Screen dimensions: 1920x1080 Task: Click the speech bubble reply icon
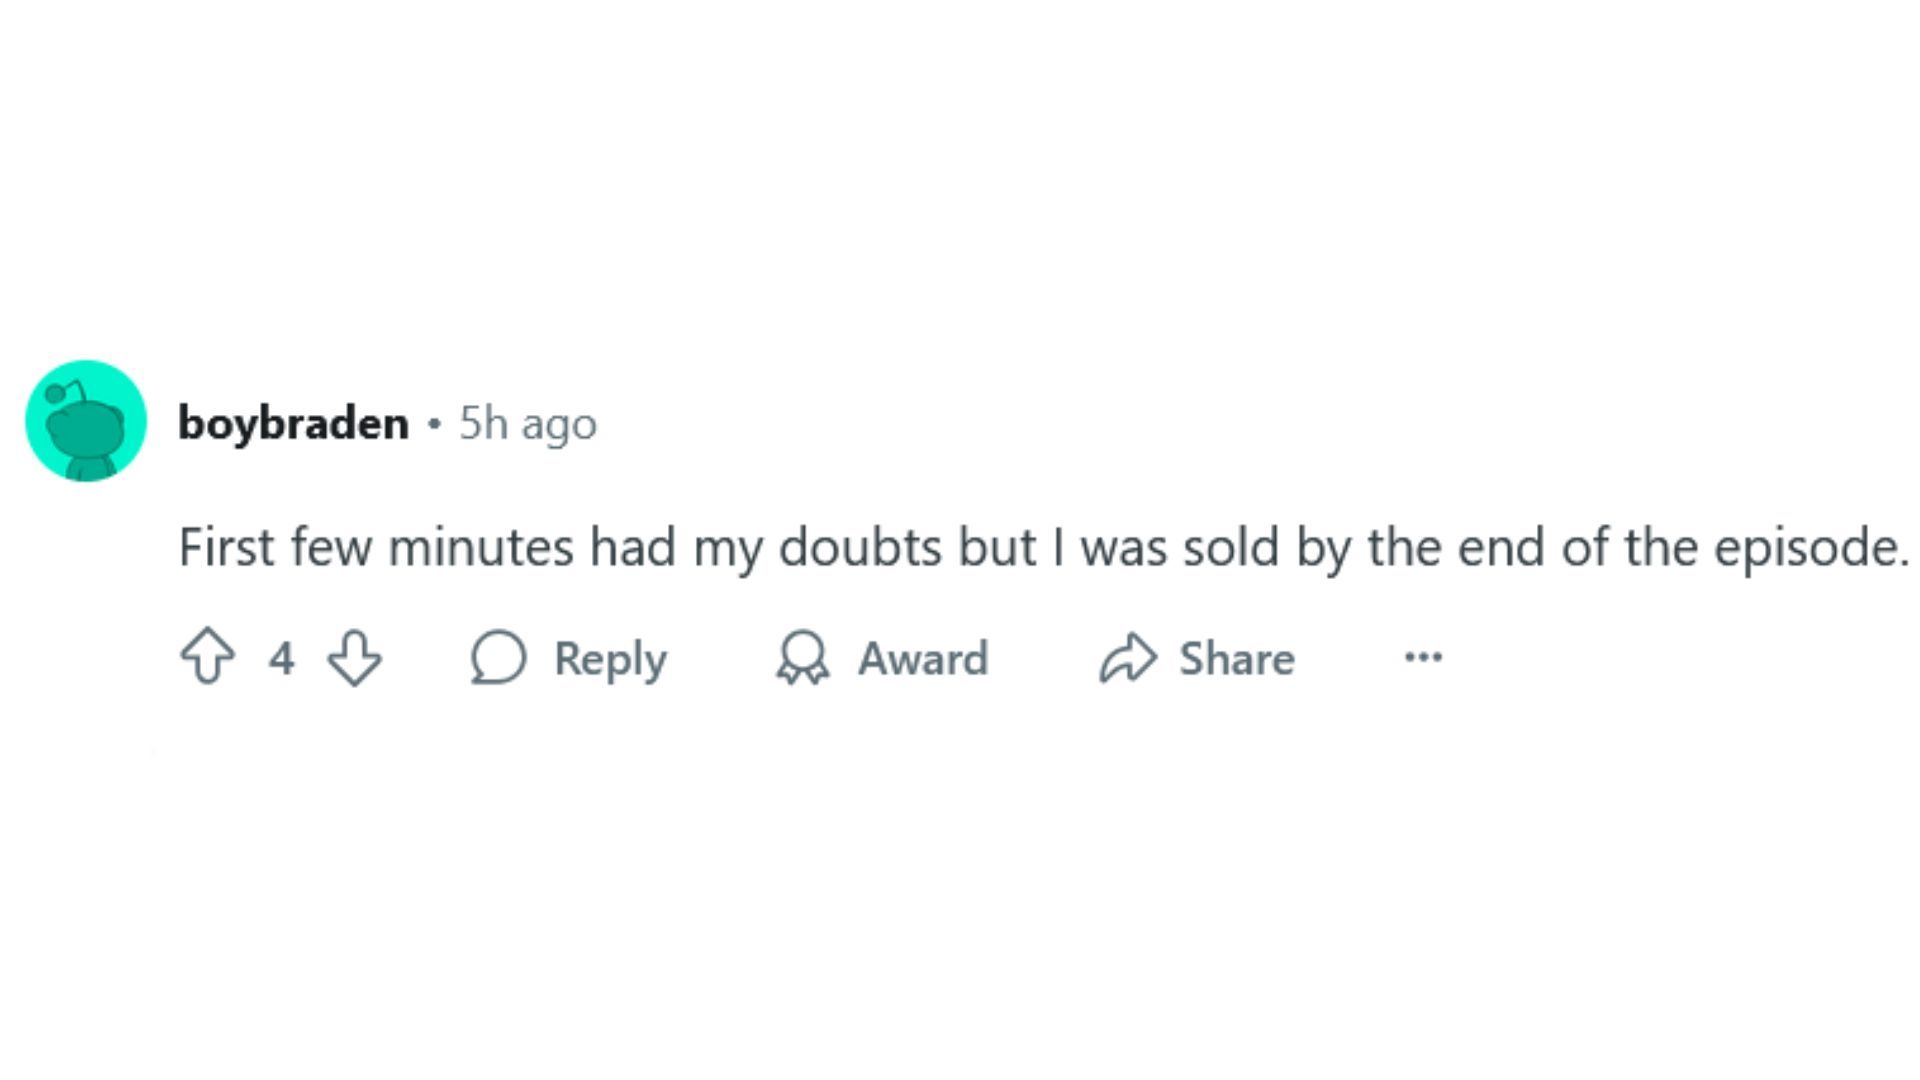coord(498,657)
